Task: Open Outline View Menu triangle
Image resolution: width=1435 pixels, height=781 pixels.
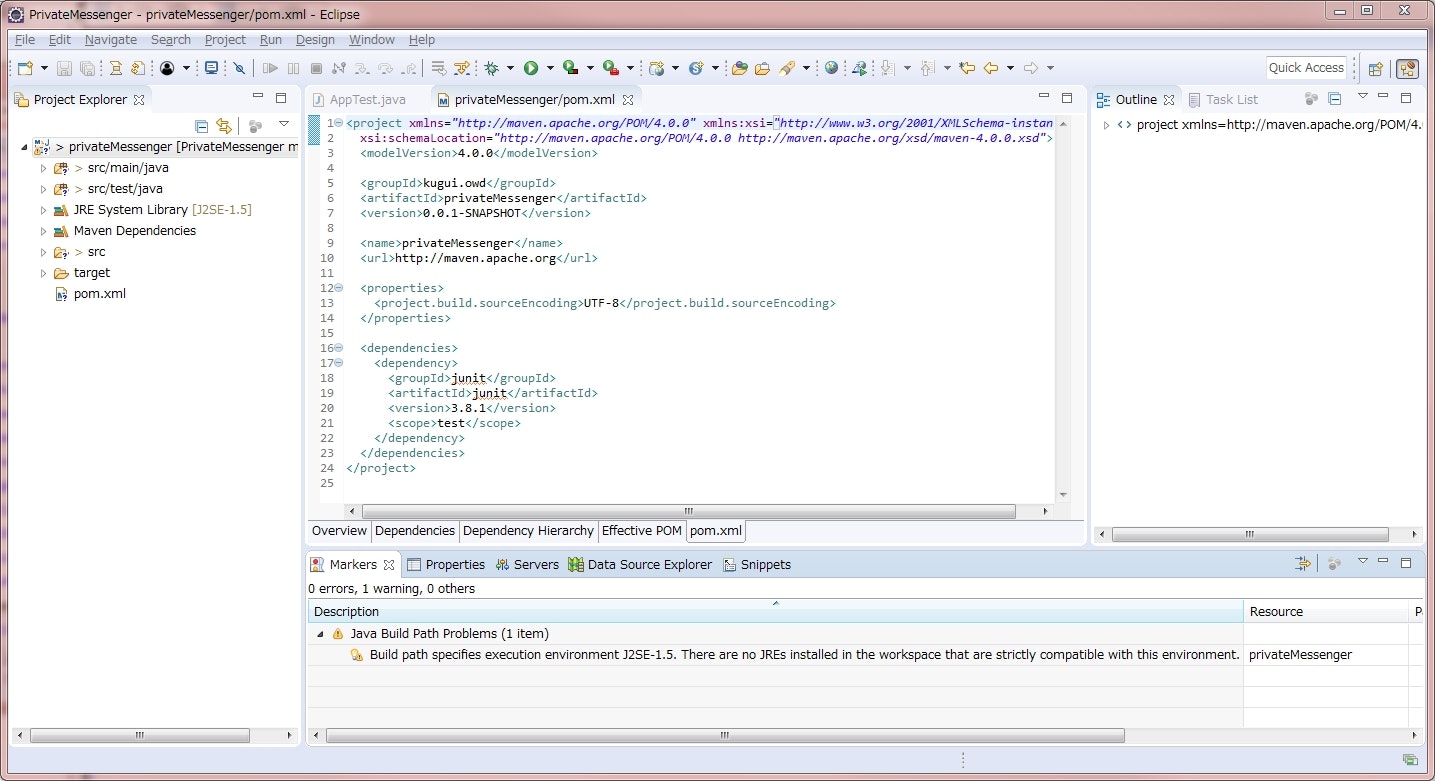Action: [x=1362, y=97]
